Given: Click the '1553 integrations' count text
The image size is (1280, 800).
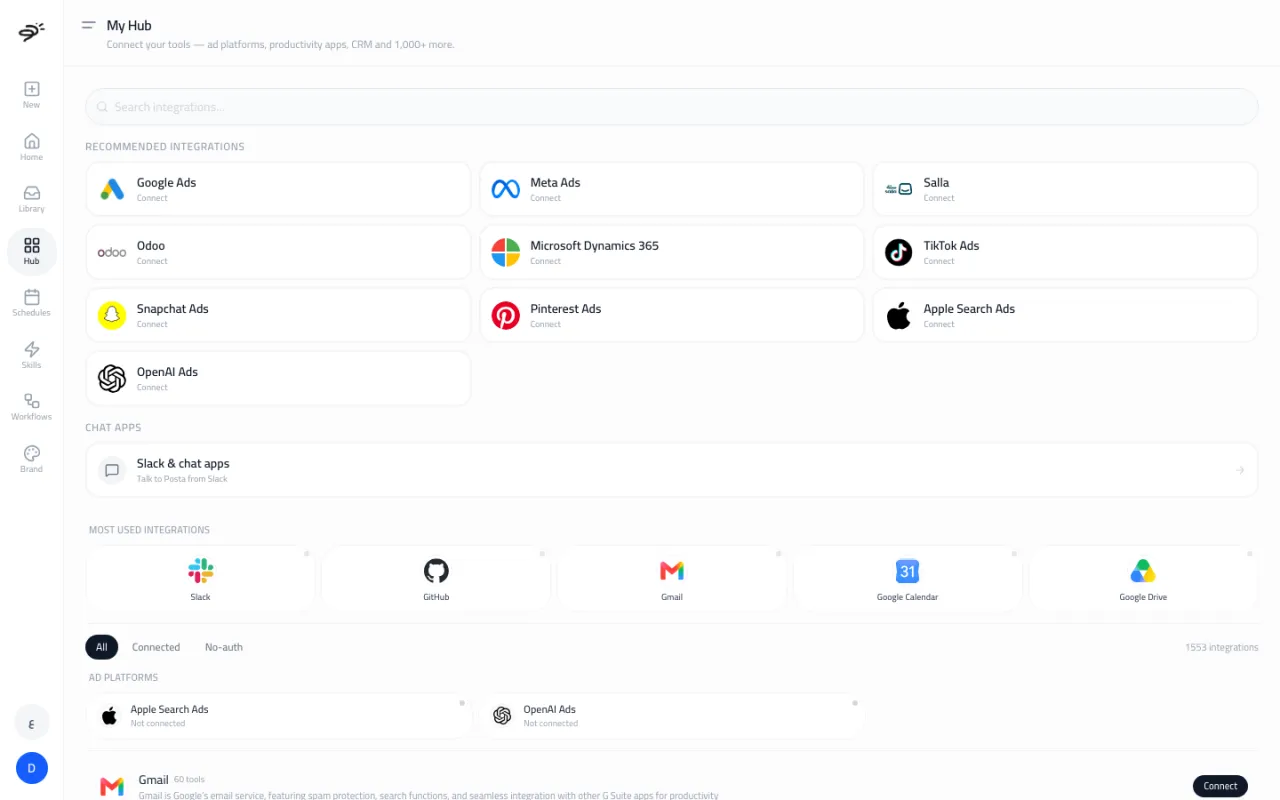Looking at the screenshot, I should coord(1221,647).
